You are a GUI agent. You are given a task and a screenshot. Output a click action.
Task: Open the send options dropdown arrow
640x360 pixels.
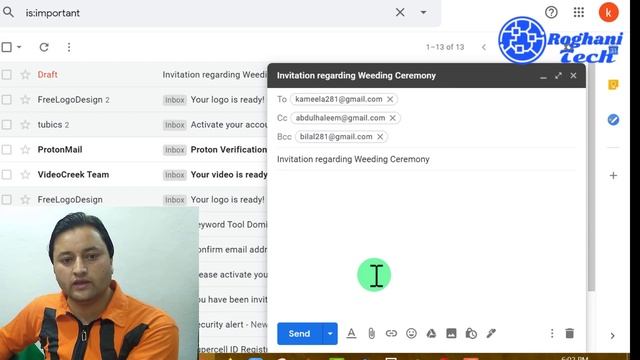(x=330, y=333)
